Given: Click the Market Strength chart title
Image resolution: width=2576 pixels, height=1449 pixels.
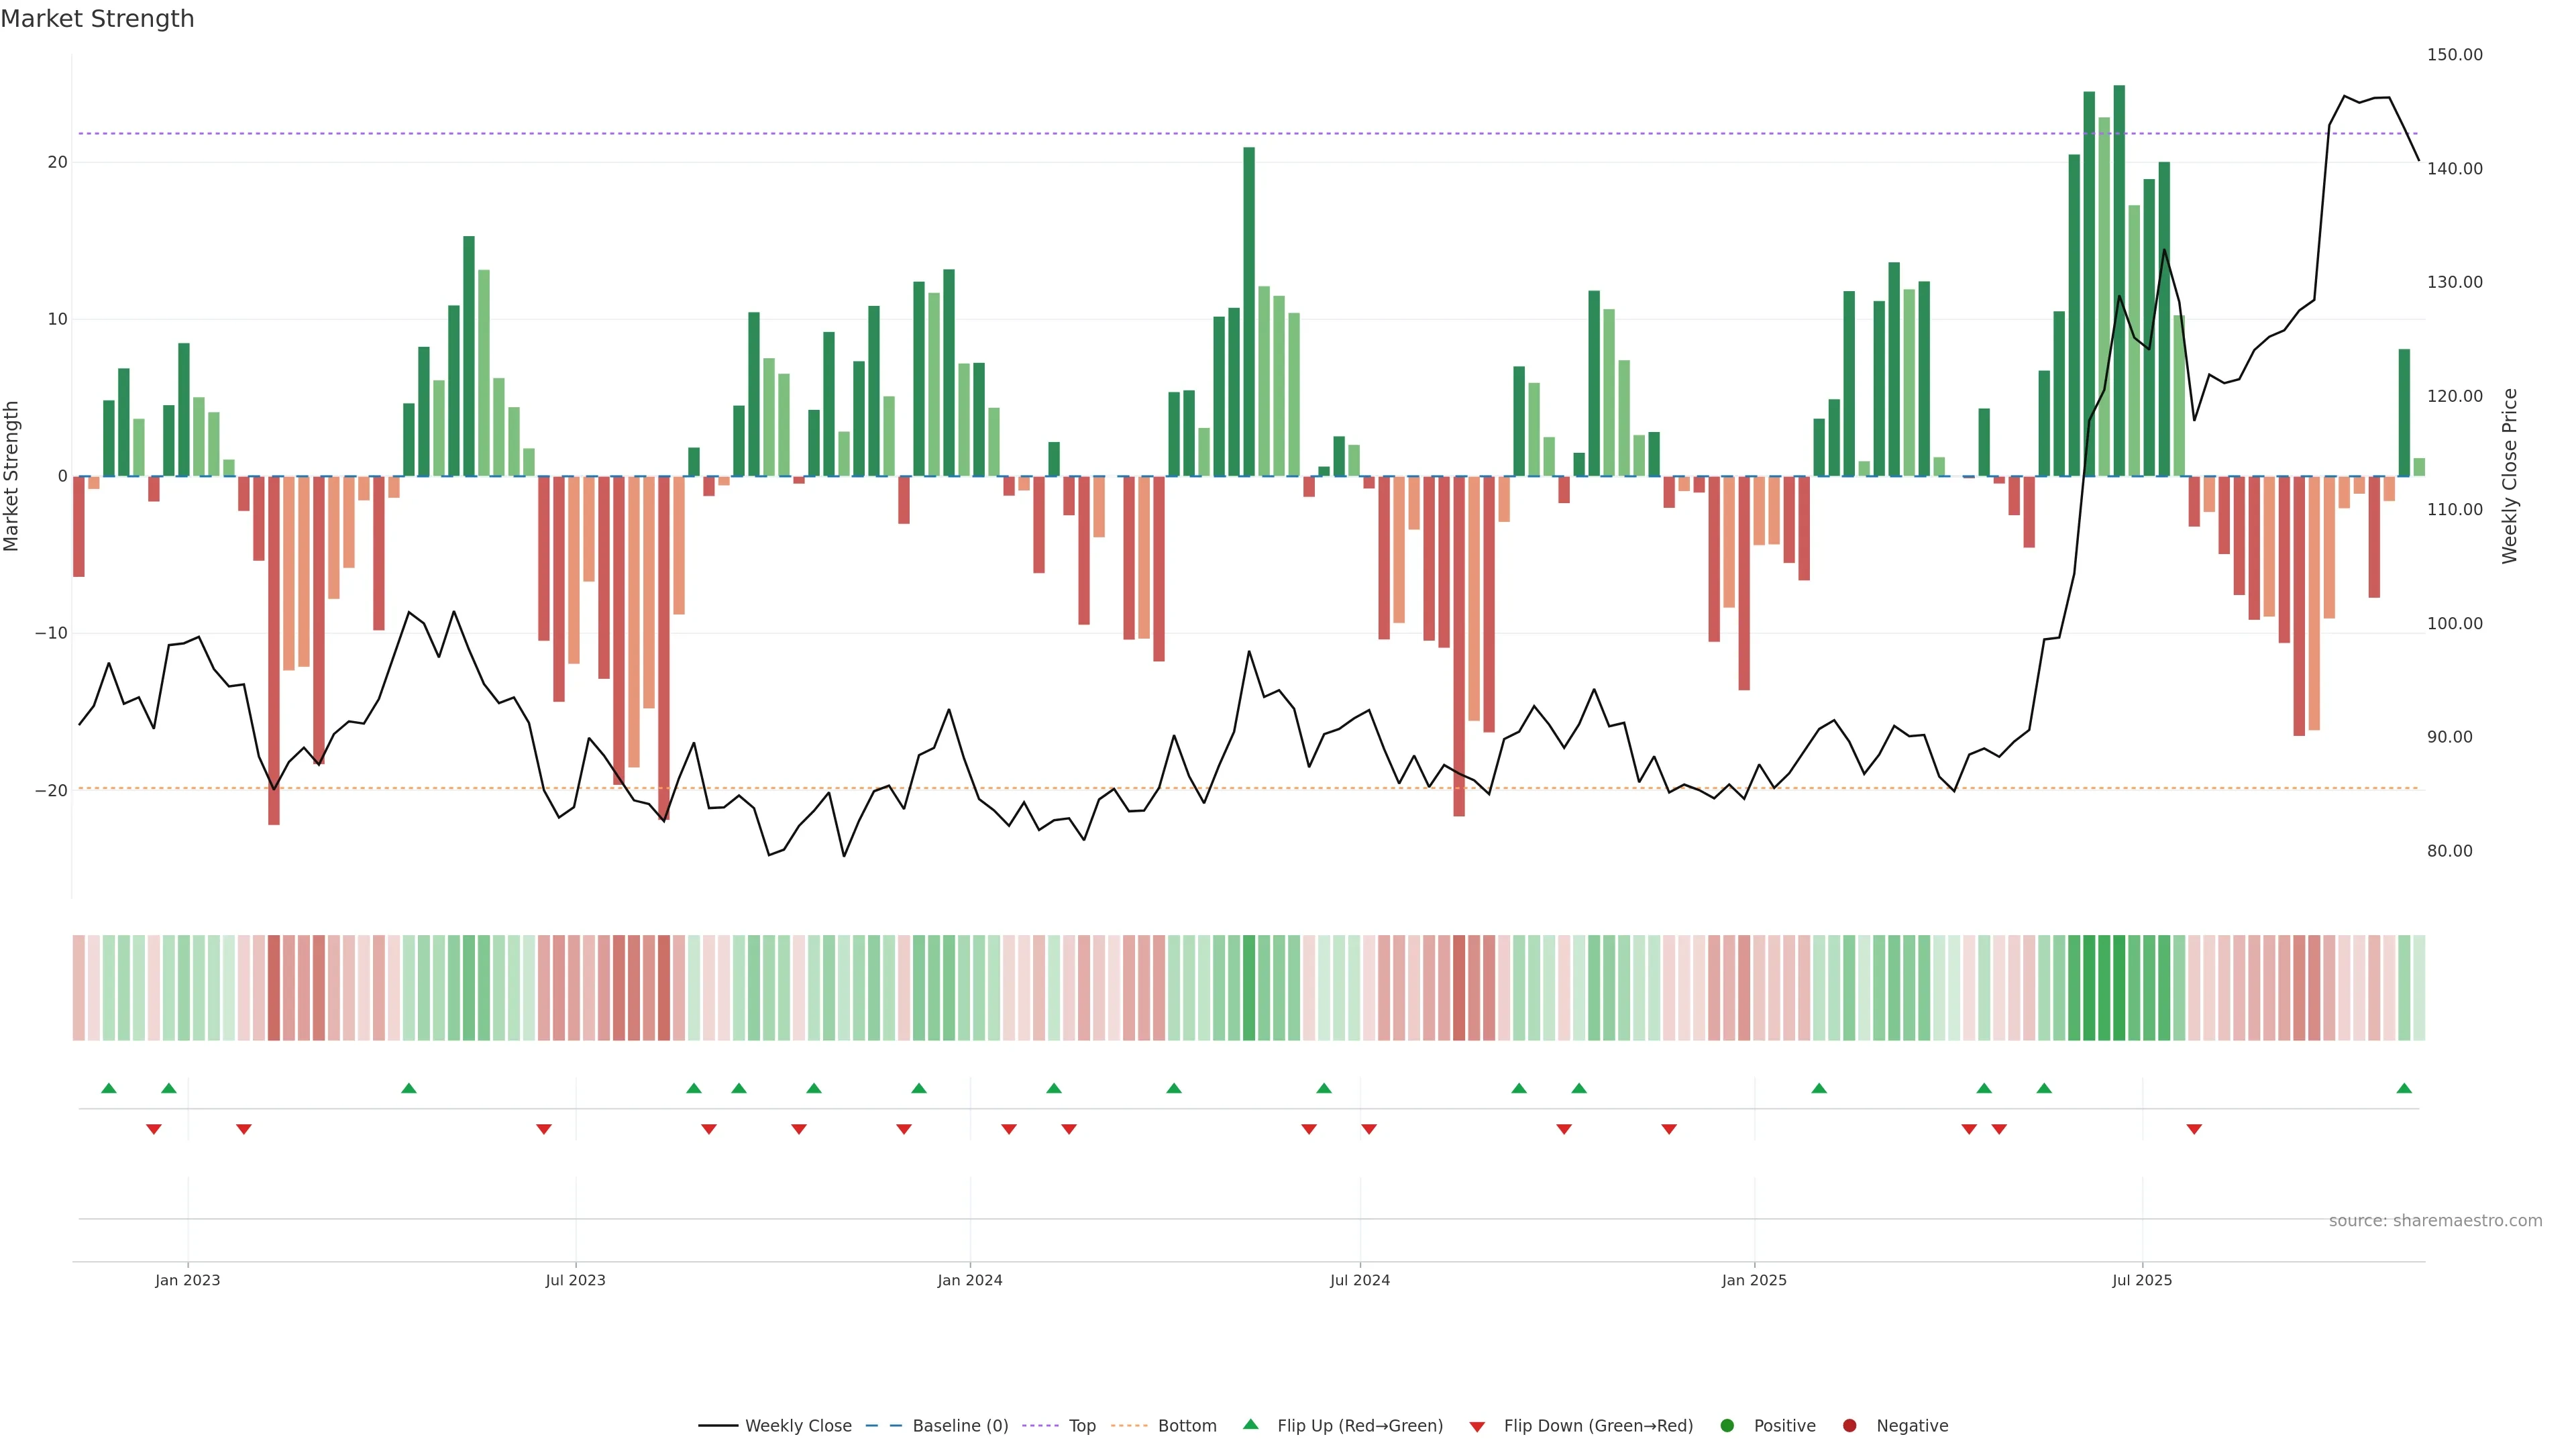Looking at the screenshot, I should [x=97, y=19].
